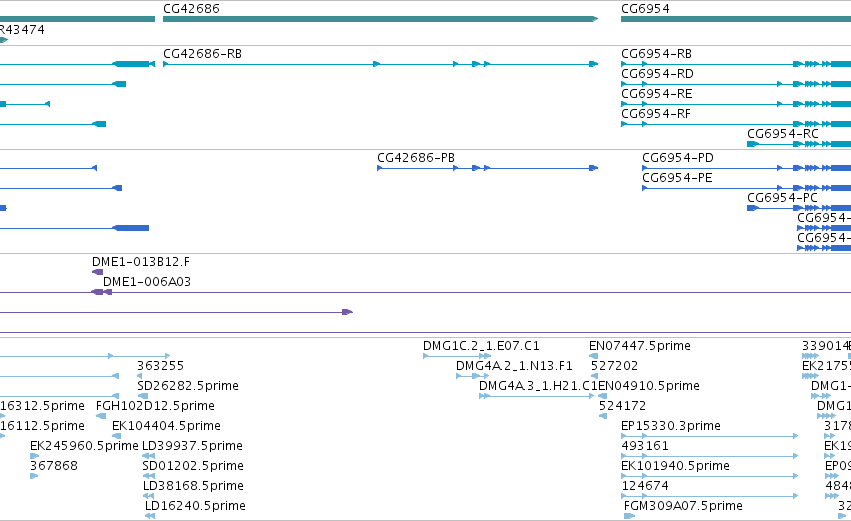Screen dimensions: 851x521
Task: Click the CG42686-RB transcript end exon
Action: point(594,64)
